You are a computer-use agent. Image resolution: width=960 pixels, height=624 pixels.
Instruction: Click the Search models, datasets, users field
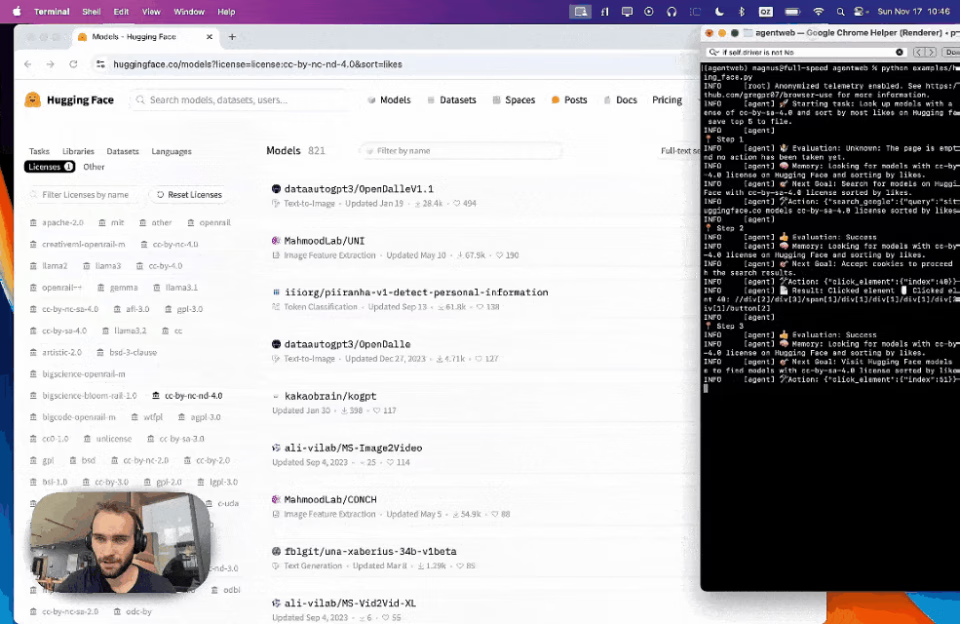tap(245, 100)
